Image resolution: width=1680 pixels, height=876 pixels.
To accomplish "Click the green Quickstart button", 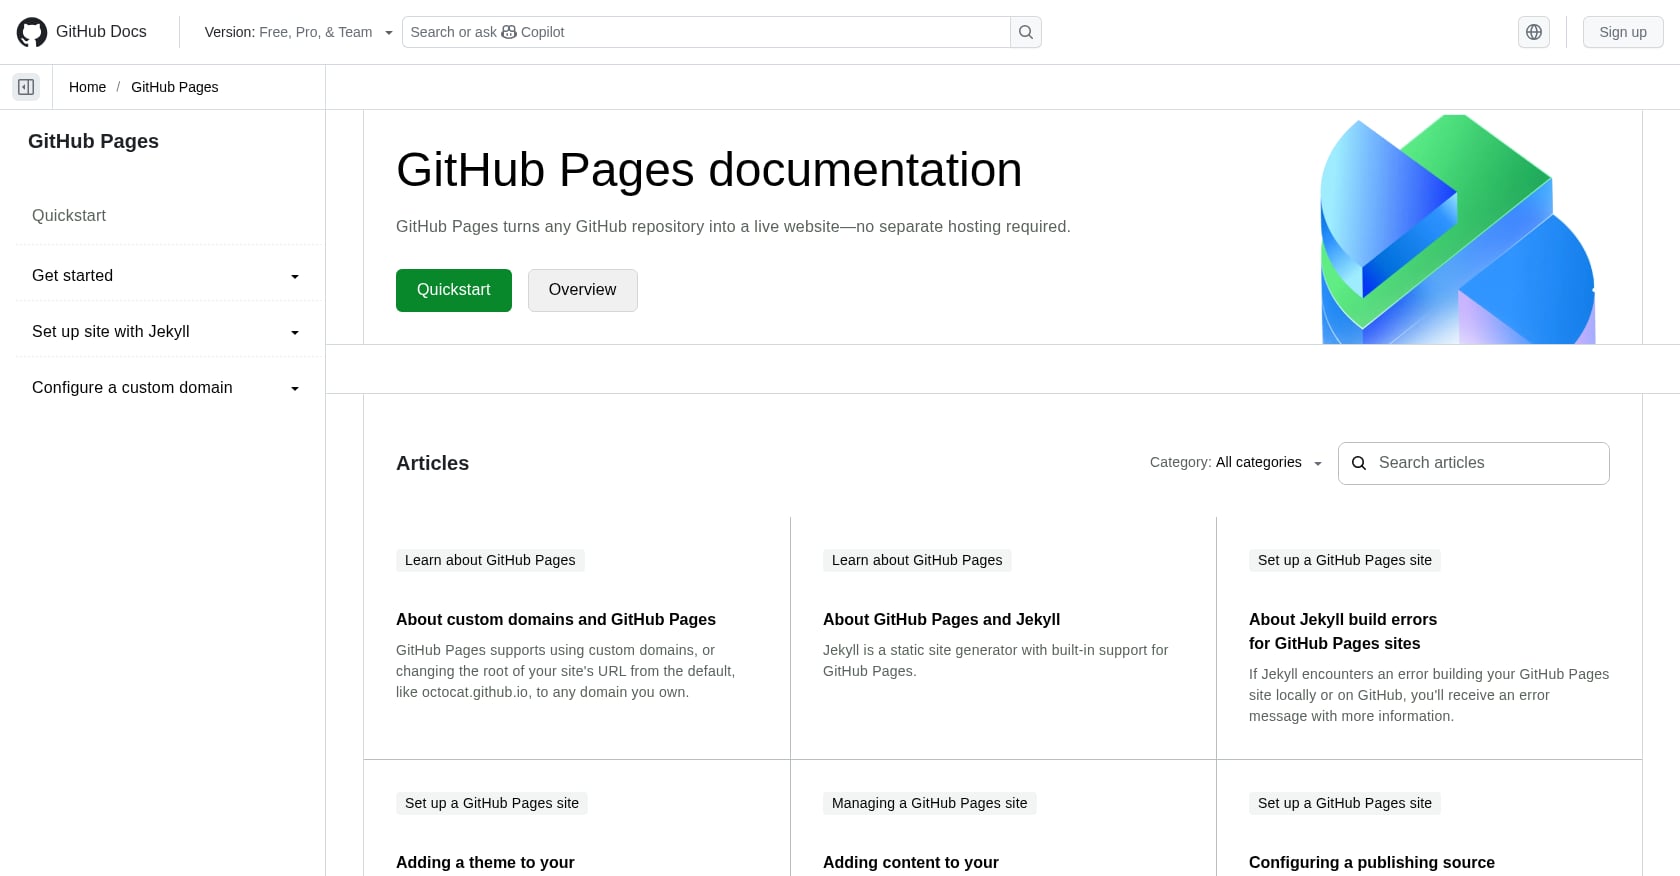I will [x=454, y=290].
